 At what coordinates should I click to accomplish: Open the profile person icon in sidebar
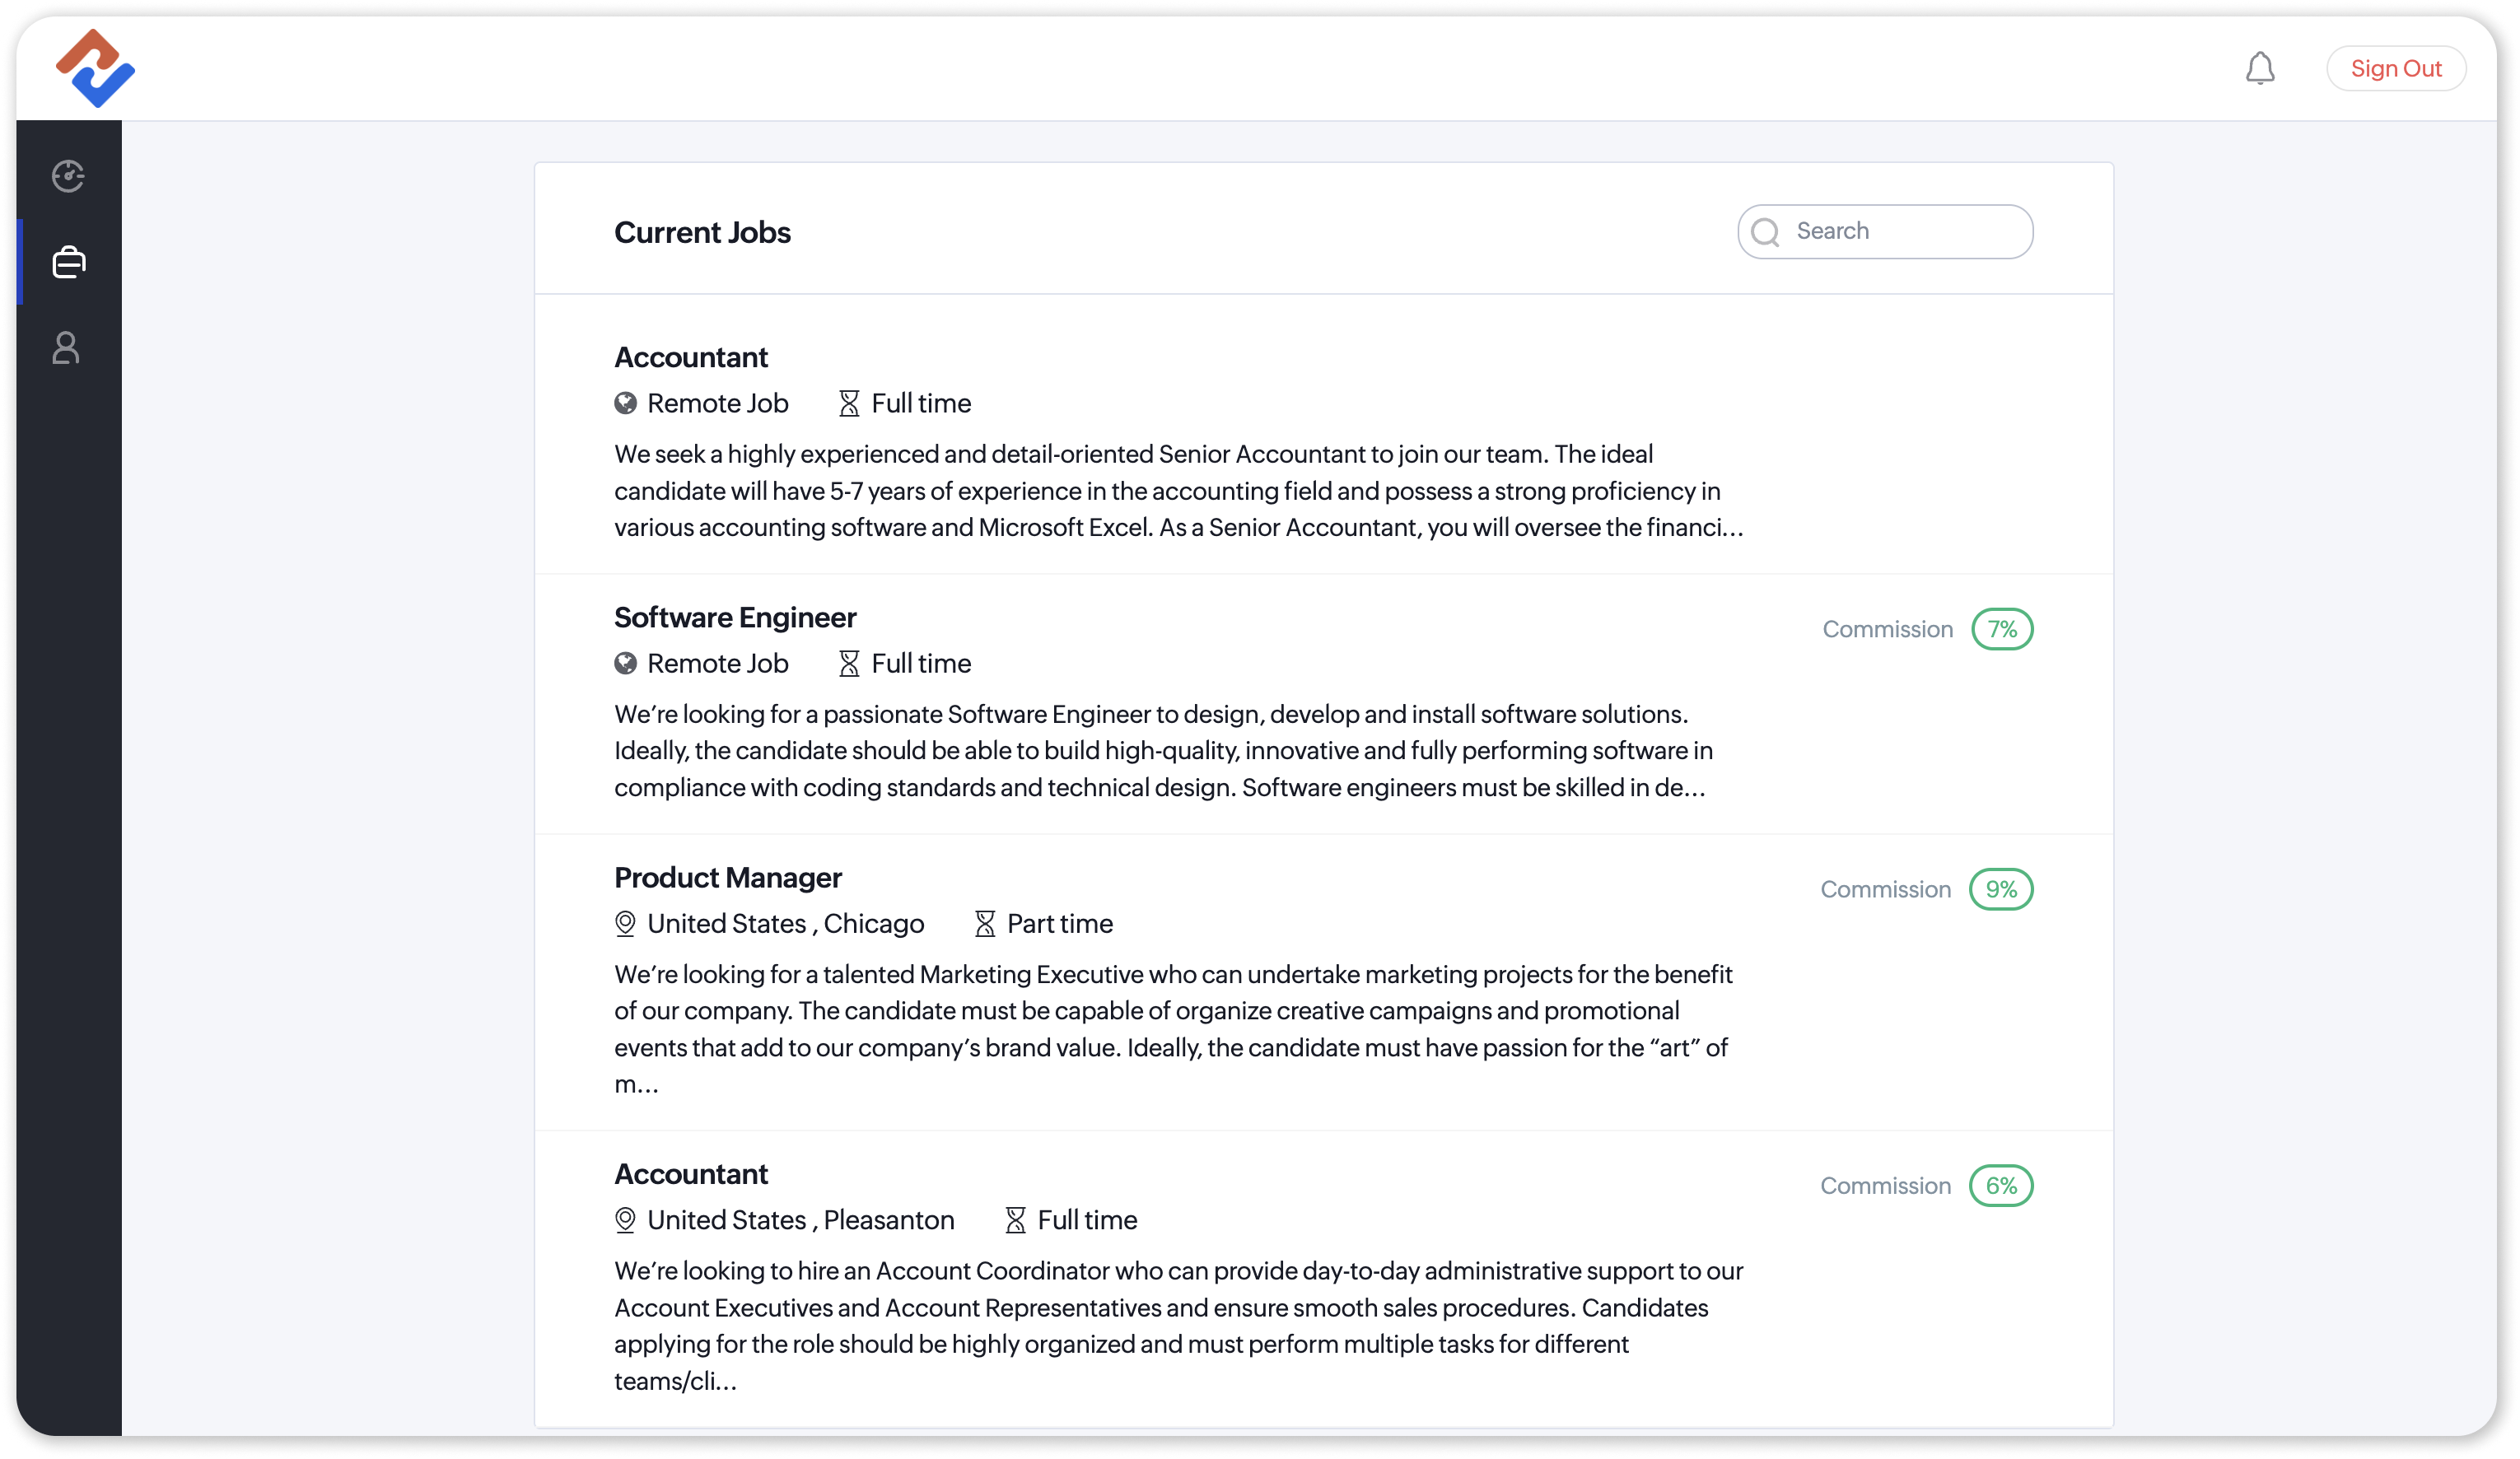(x=66, y=348)
